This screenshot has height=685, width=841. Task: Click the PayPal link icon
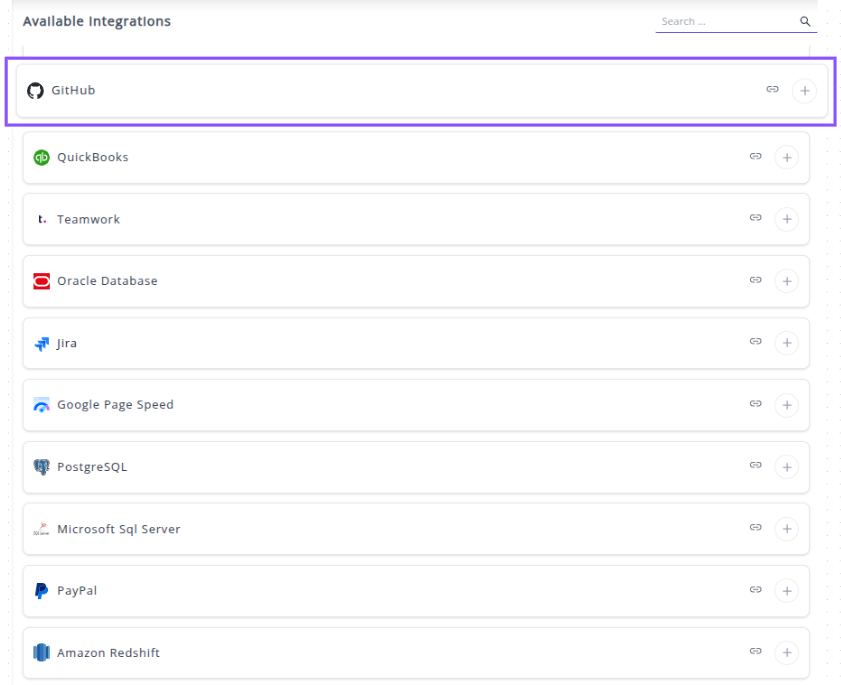click(755, 591)
